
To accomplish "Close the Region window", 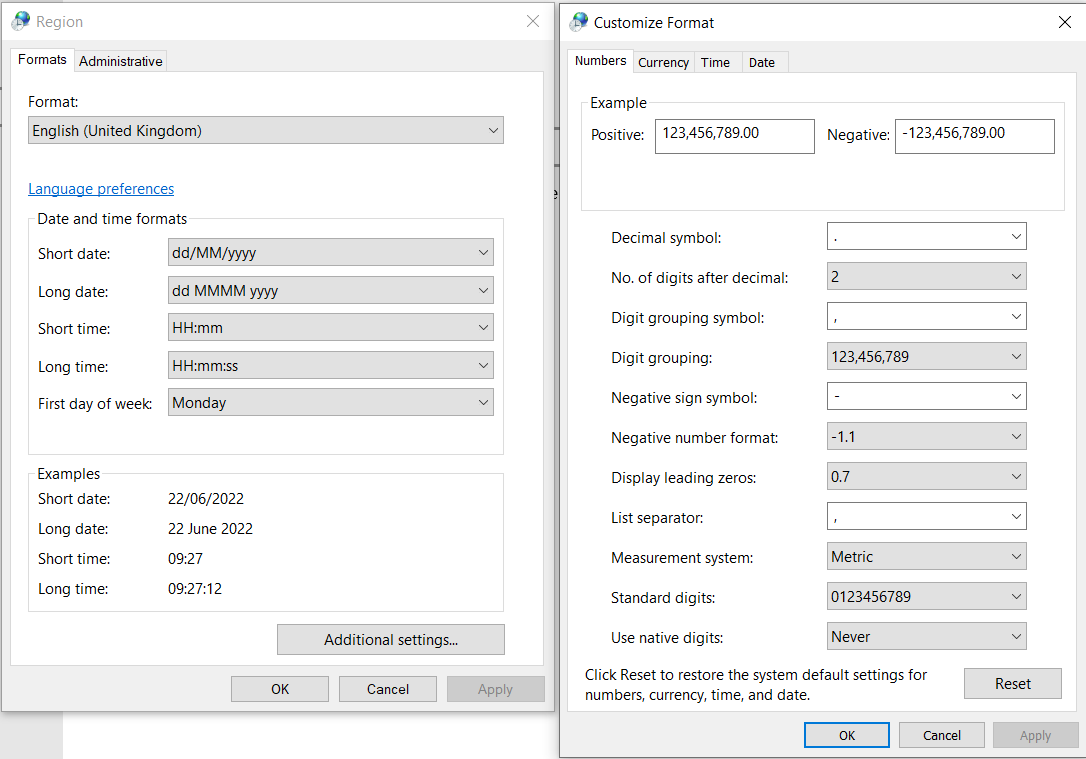I will 533,21.
